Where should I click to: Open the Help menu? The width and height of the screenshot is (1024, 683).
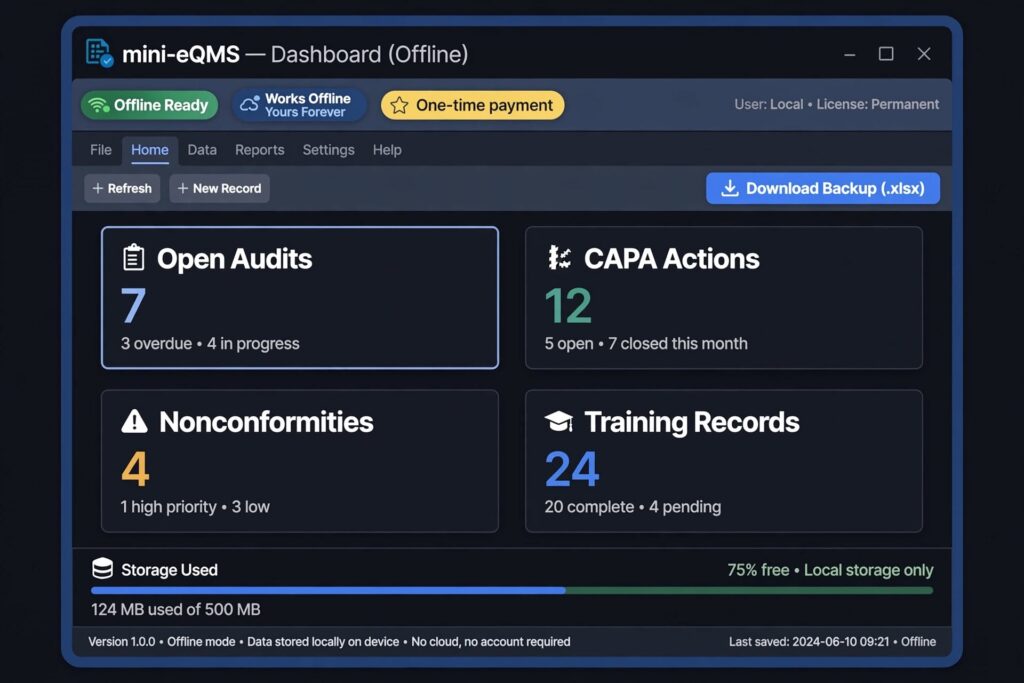click(387, 150)
